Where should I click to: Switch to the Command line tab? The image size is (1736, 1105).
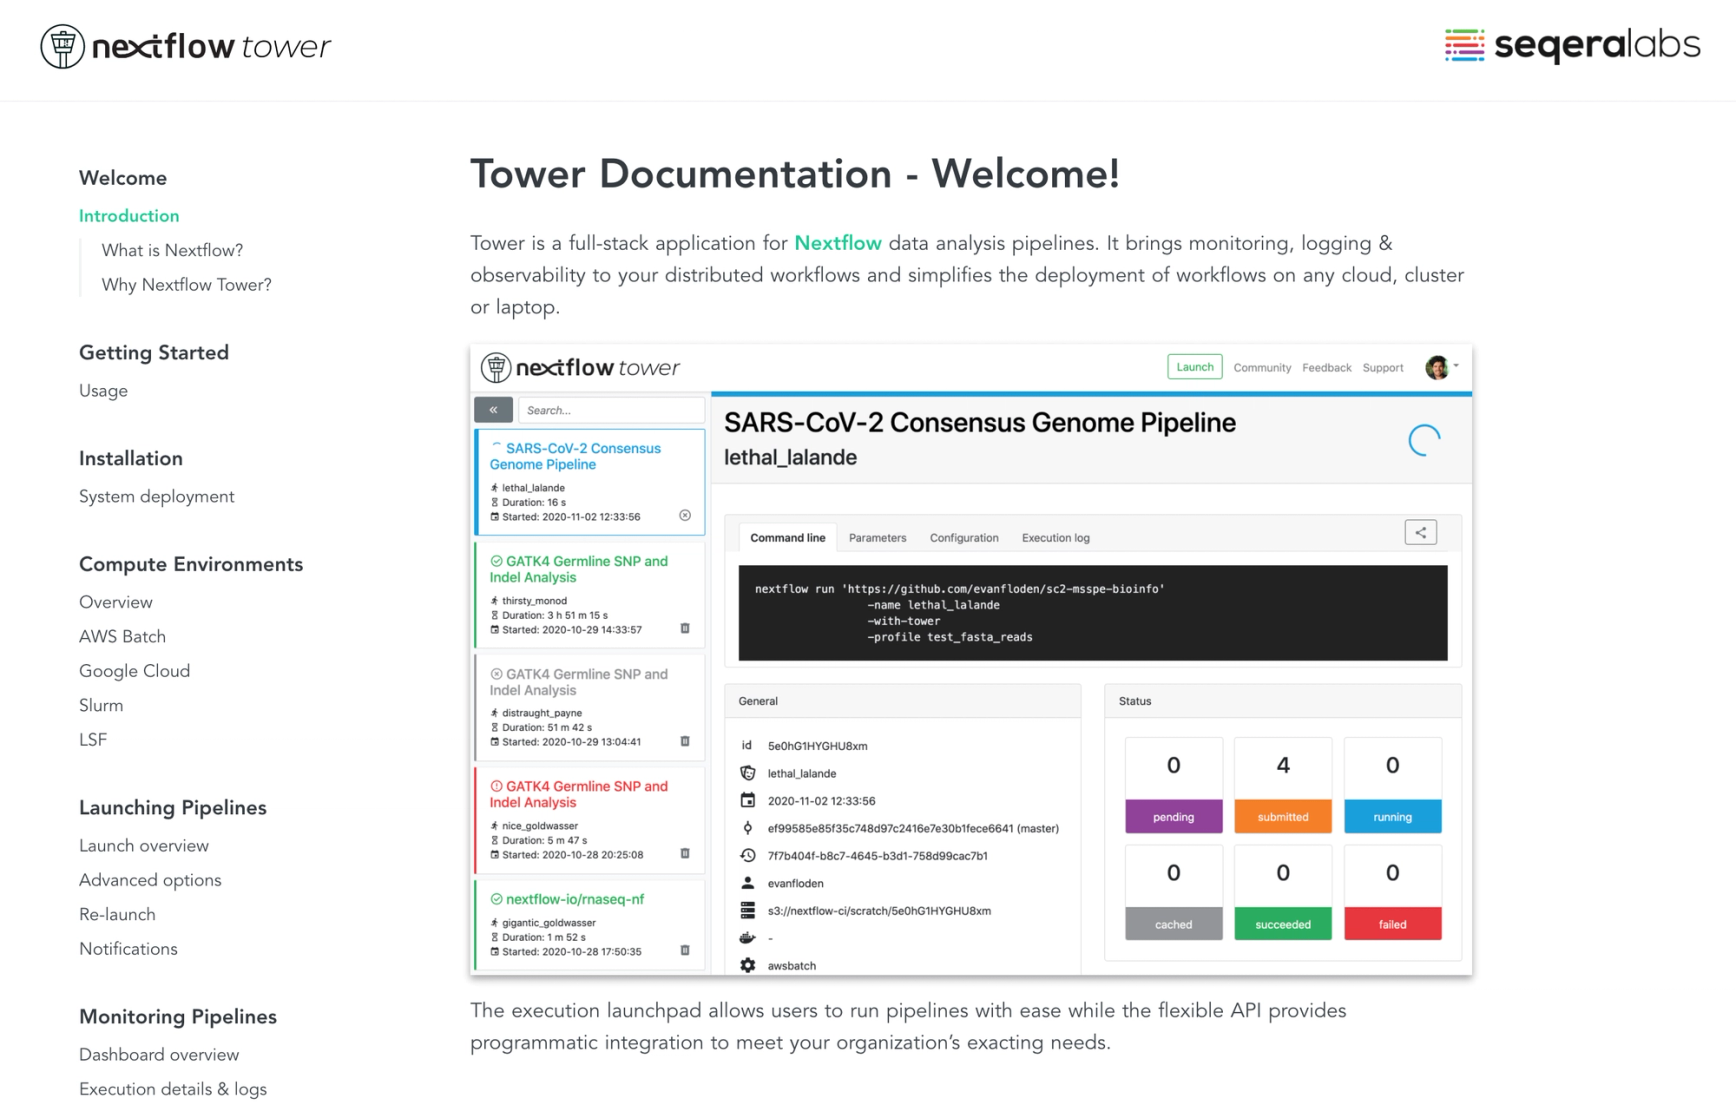tap(788, 538)
